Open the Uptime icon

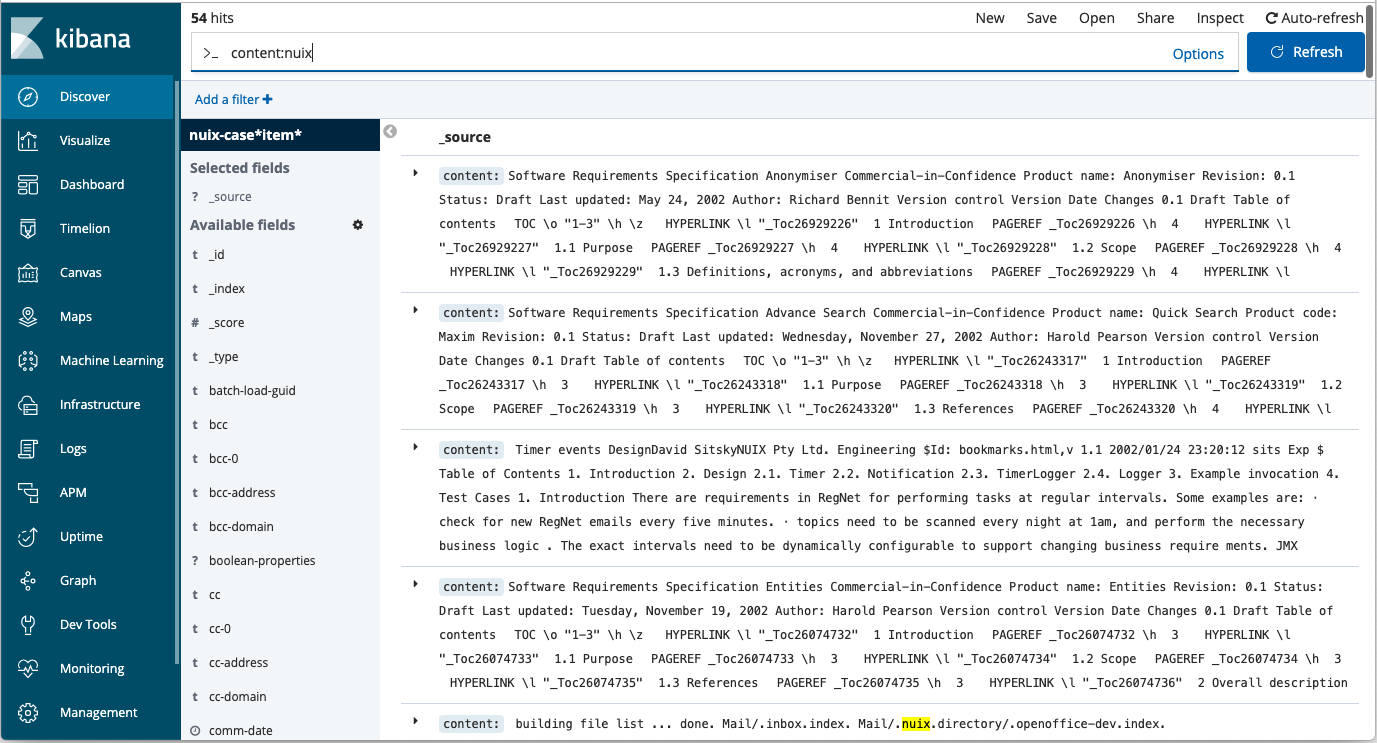pyautogui.click(x=28, y=537)
